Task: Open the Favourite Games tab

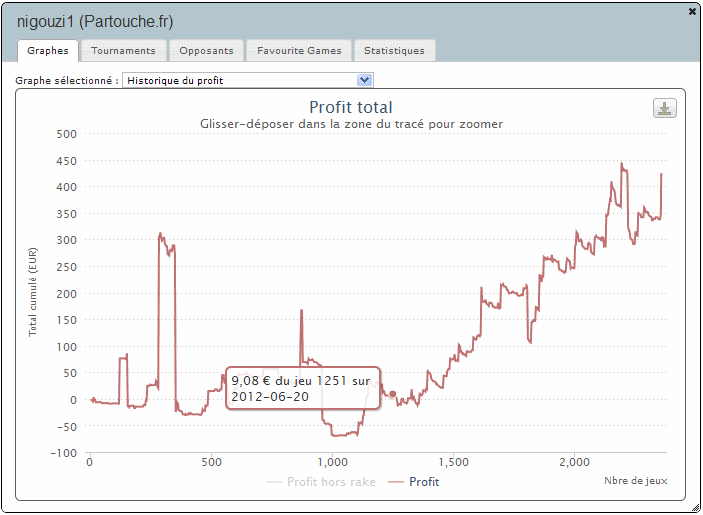Action: pyautogui.click(x=299, y=51)
